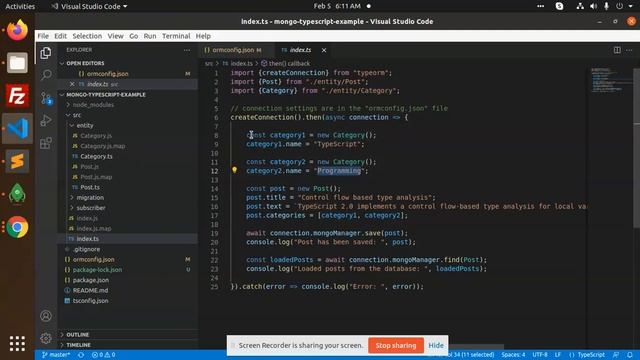Open the Extensions view

click(46, 143)
